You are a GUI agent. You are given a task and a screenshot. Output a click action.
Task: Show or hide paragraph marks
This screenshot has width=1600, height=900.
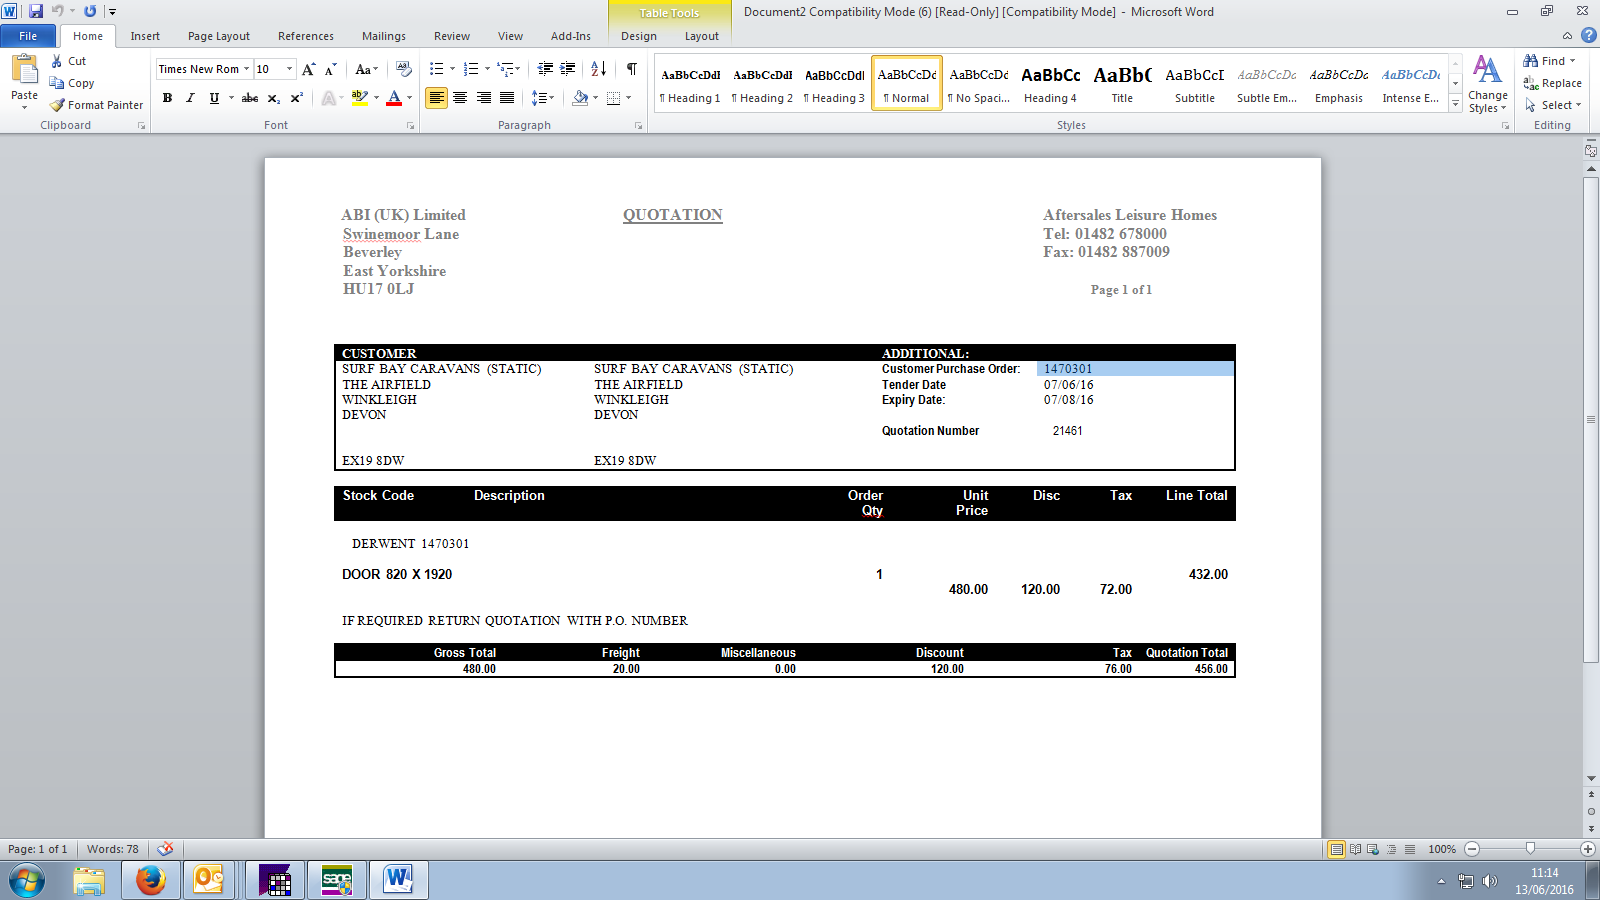[632, 69]
